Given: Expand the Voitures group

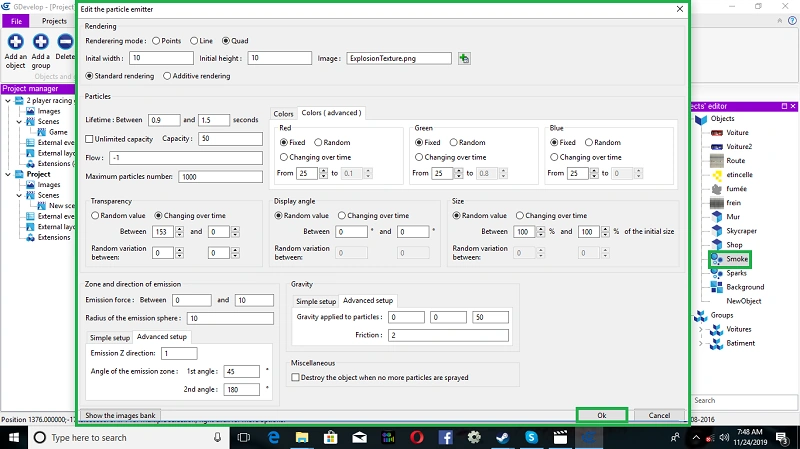Looking at the screenshot, I should coord(701,330).
